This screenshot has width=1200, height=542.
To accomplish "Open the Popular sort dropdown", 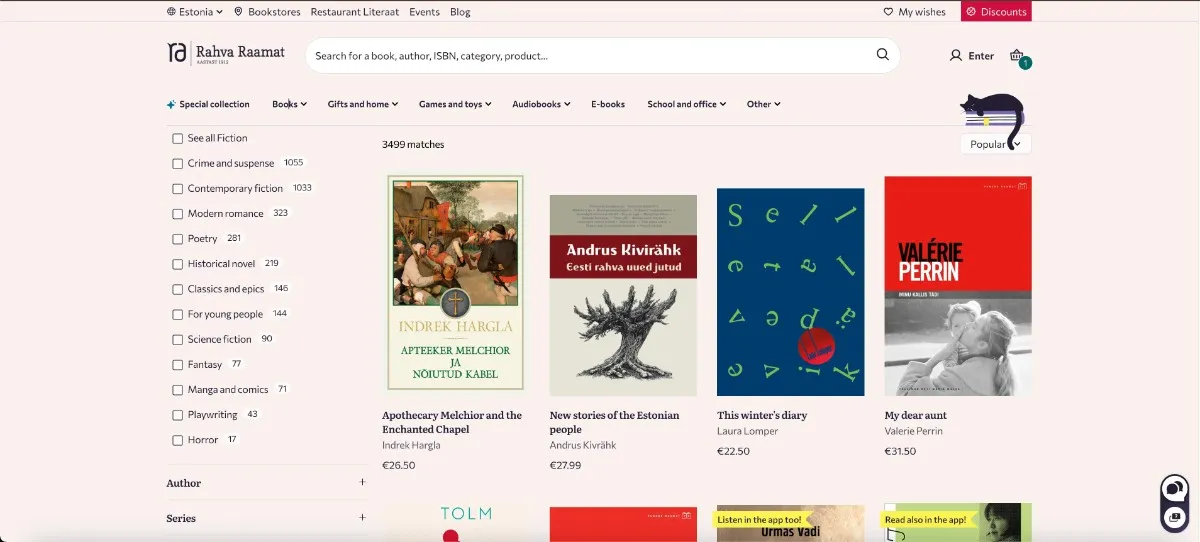I will pos(995,144).
